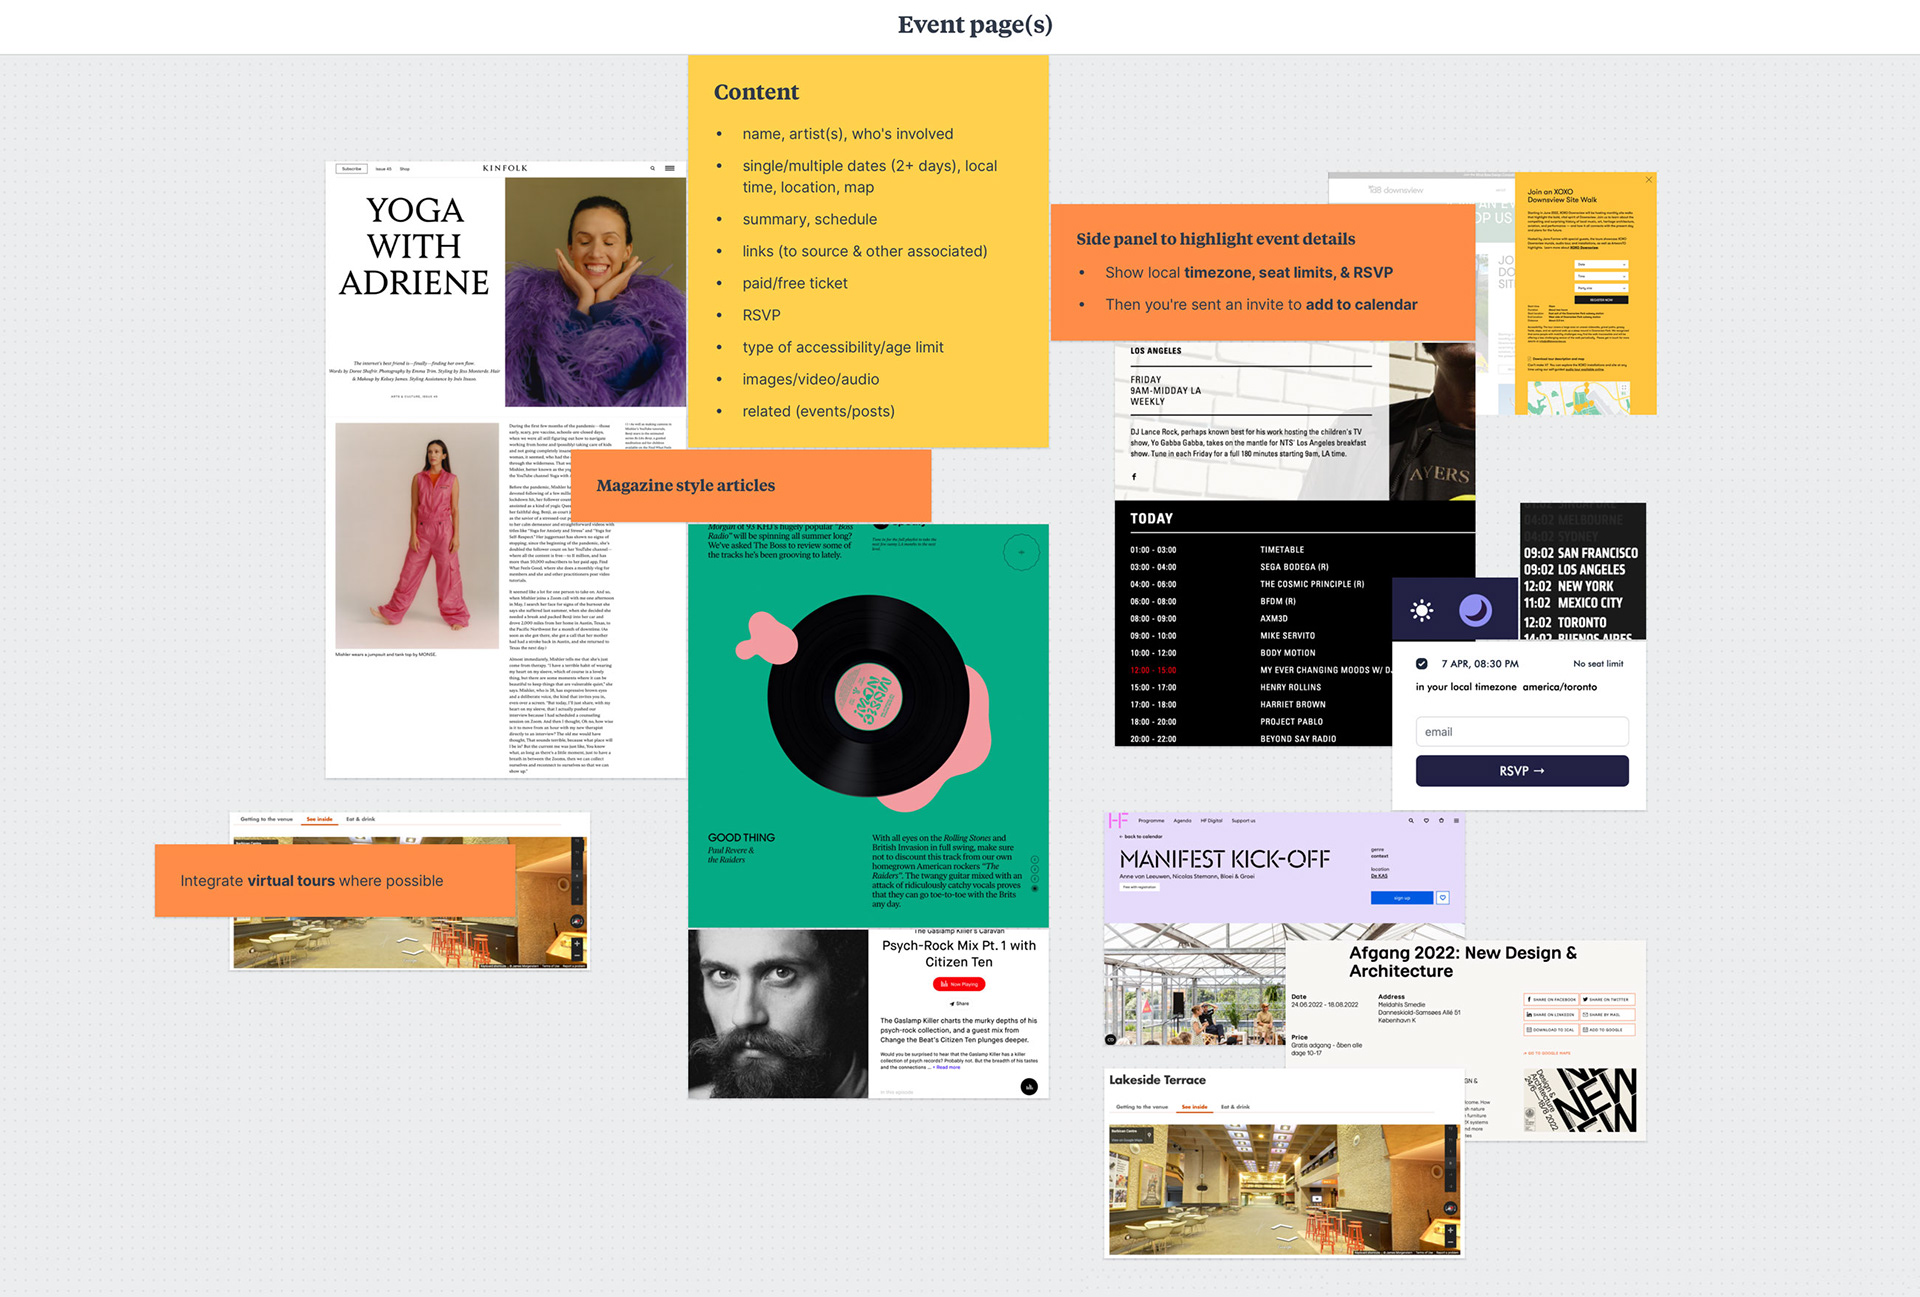Click 09:02 SAN FRANCISCO in timezone list
The height and width of the screenshot is (1297, 1920).
[1581, 553]
